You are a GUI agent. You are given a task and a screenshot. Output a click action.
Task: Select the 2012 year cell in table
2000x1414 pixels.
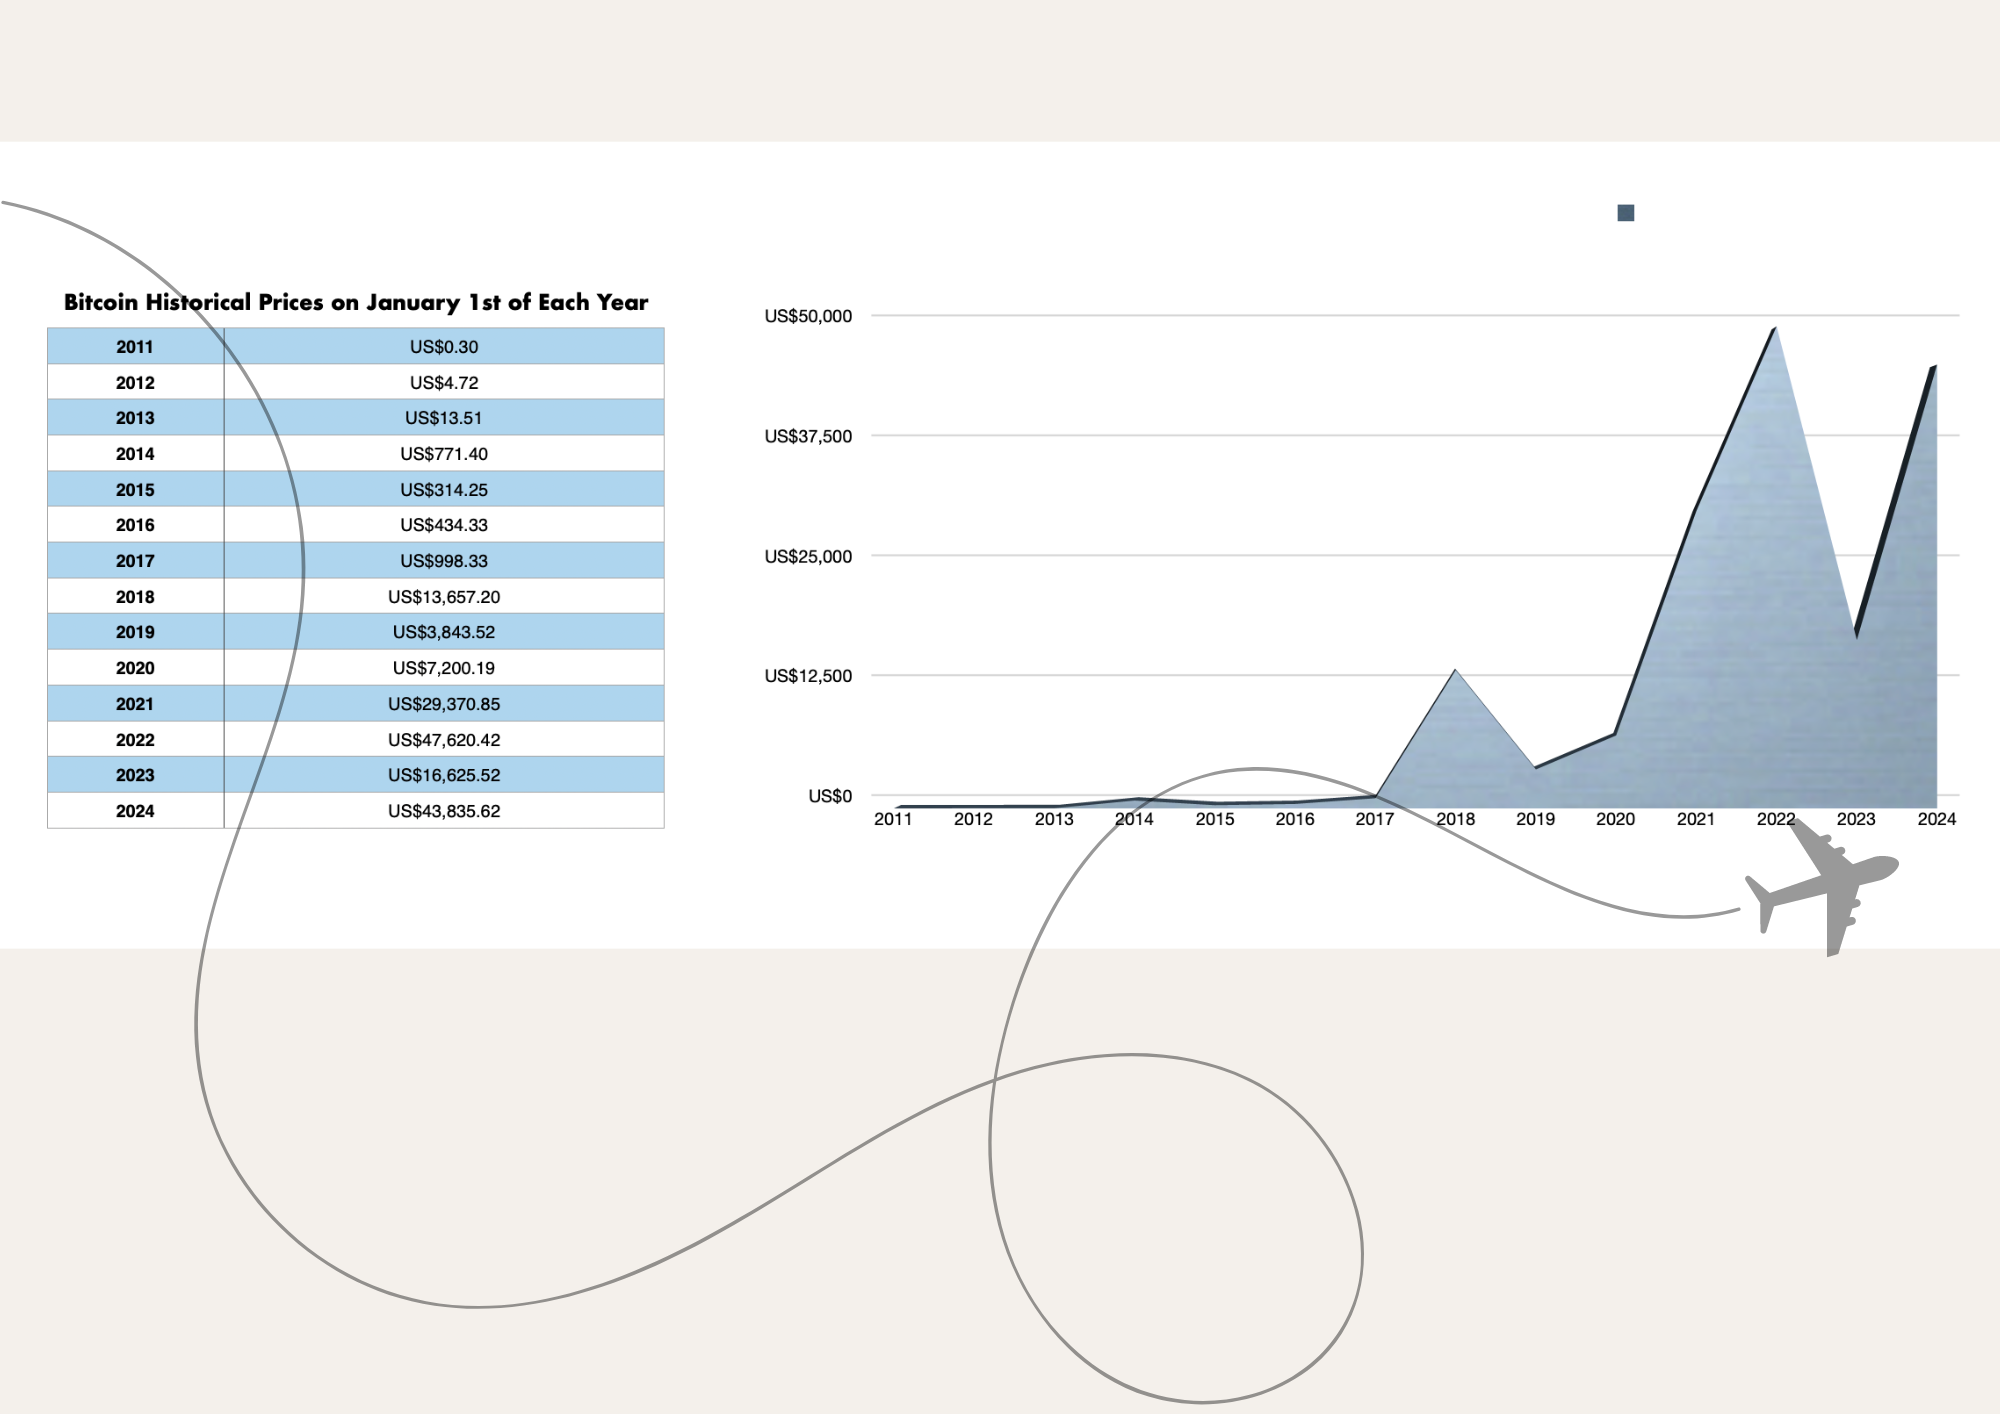135,382
